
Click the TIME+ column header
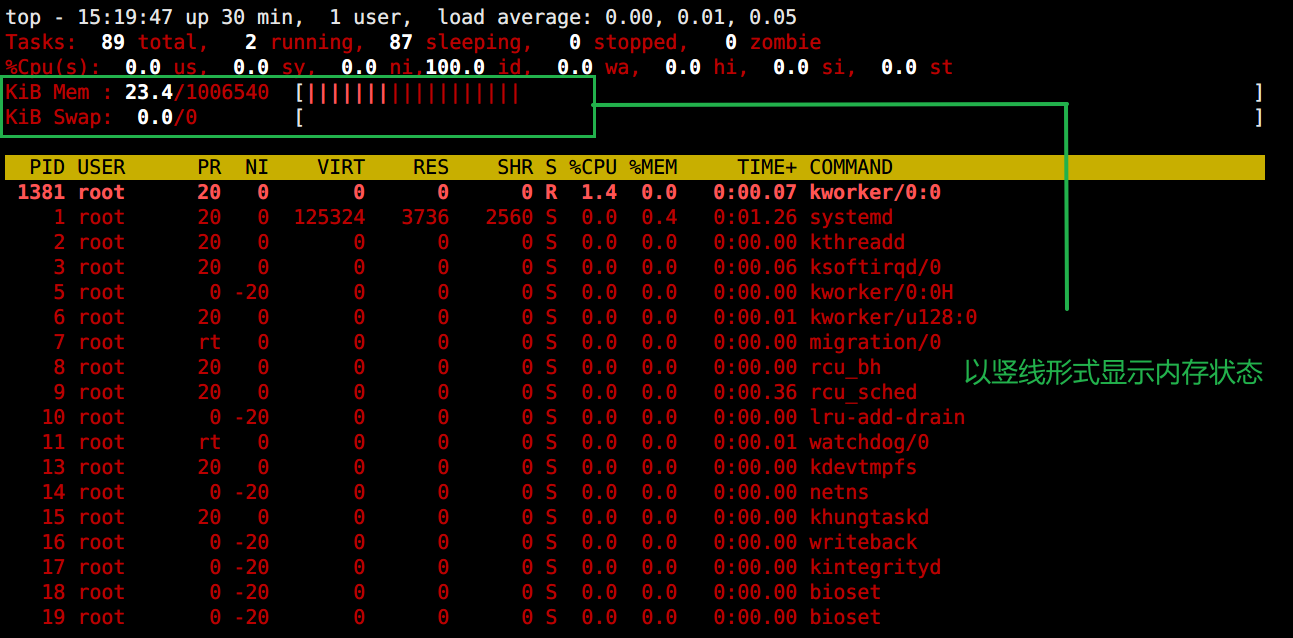(767, 167)
